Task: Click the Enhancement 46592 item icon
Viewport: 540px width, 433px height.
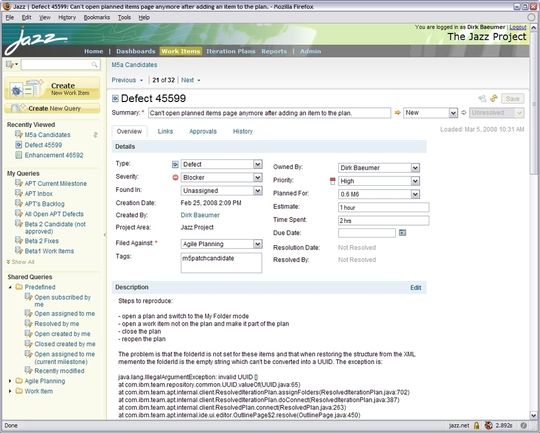Action: [x=19, y=155]
